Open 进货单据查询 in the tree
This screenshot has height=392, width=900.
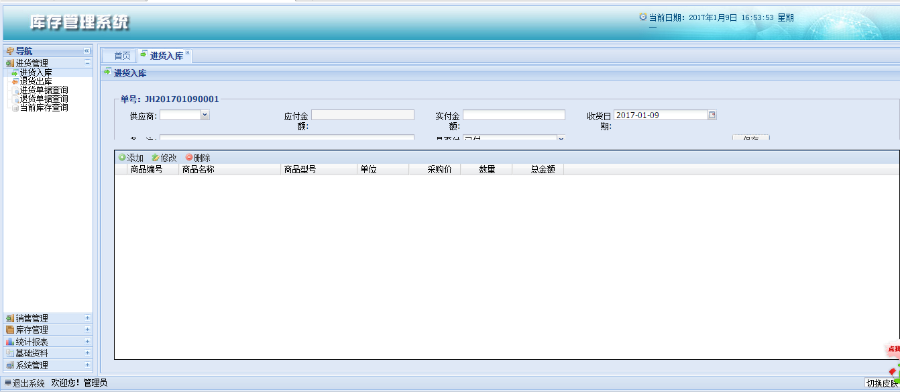[x=44, y=90]
